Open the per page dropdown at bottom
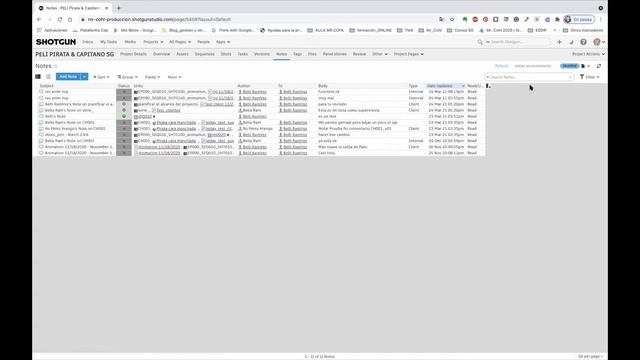 [590, 356]
